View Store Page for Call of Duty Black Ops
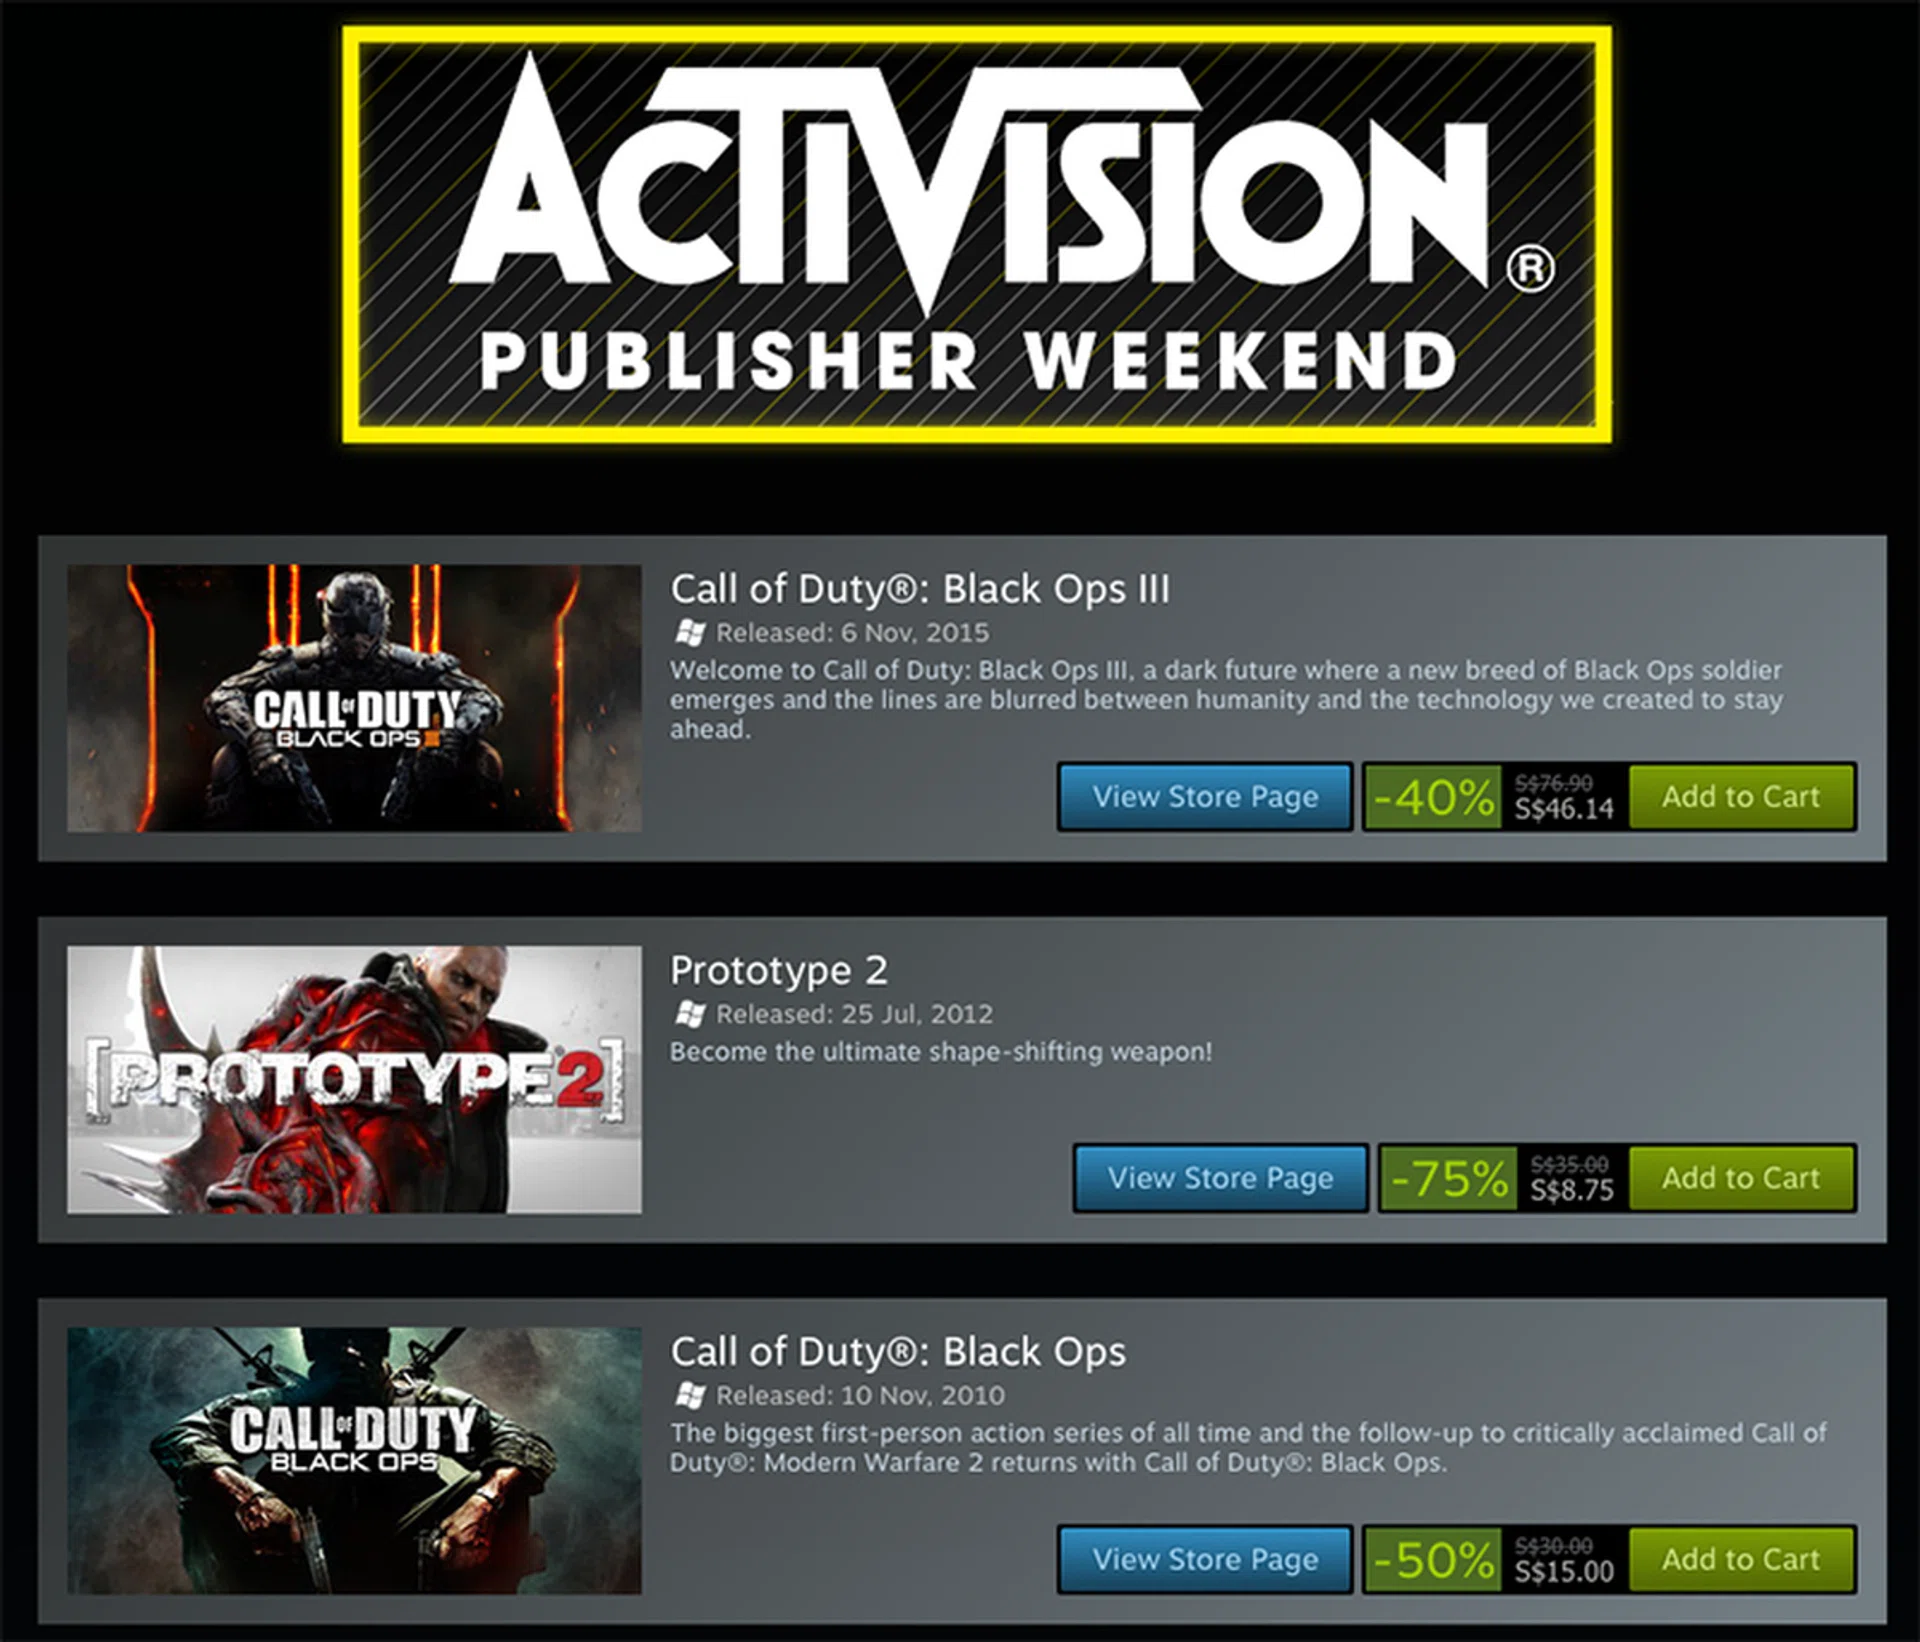 click(1205, 1559)
